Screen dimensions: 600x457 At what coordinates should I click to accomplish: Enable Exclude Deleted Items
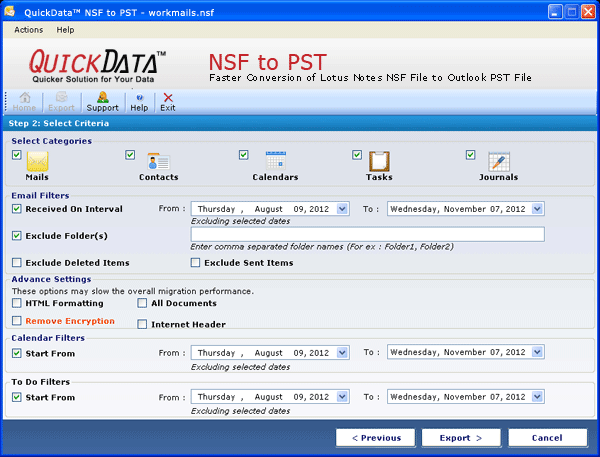click(16, 263)
